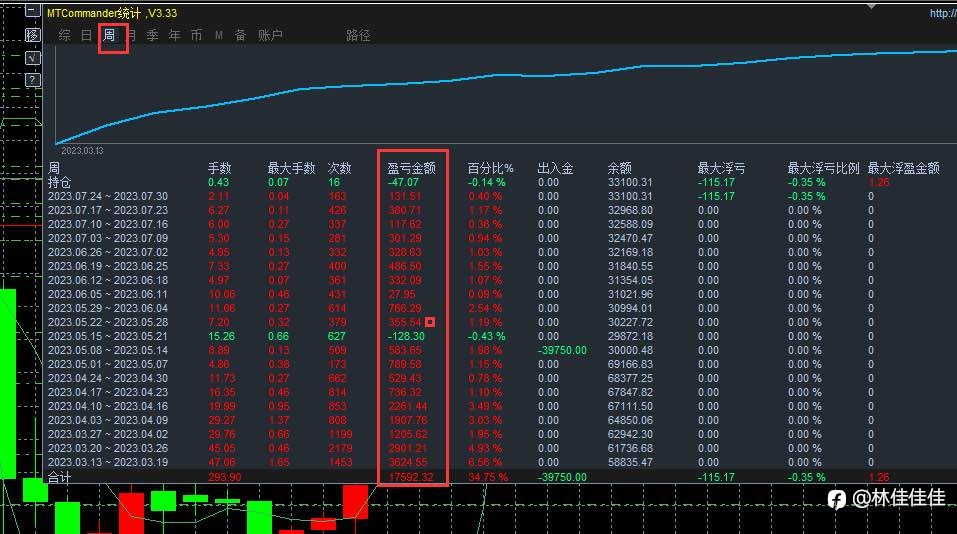The width and height of the screenshot is (957, 534).
Task: Open the 备 notes tab
Action: click(240, 35)
